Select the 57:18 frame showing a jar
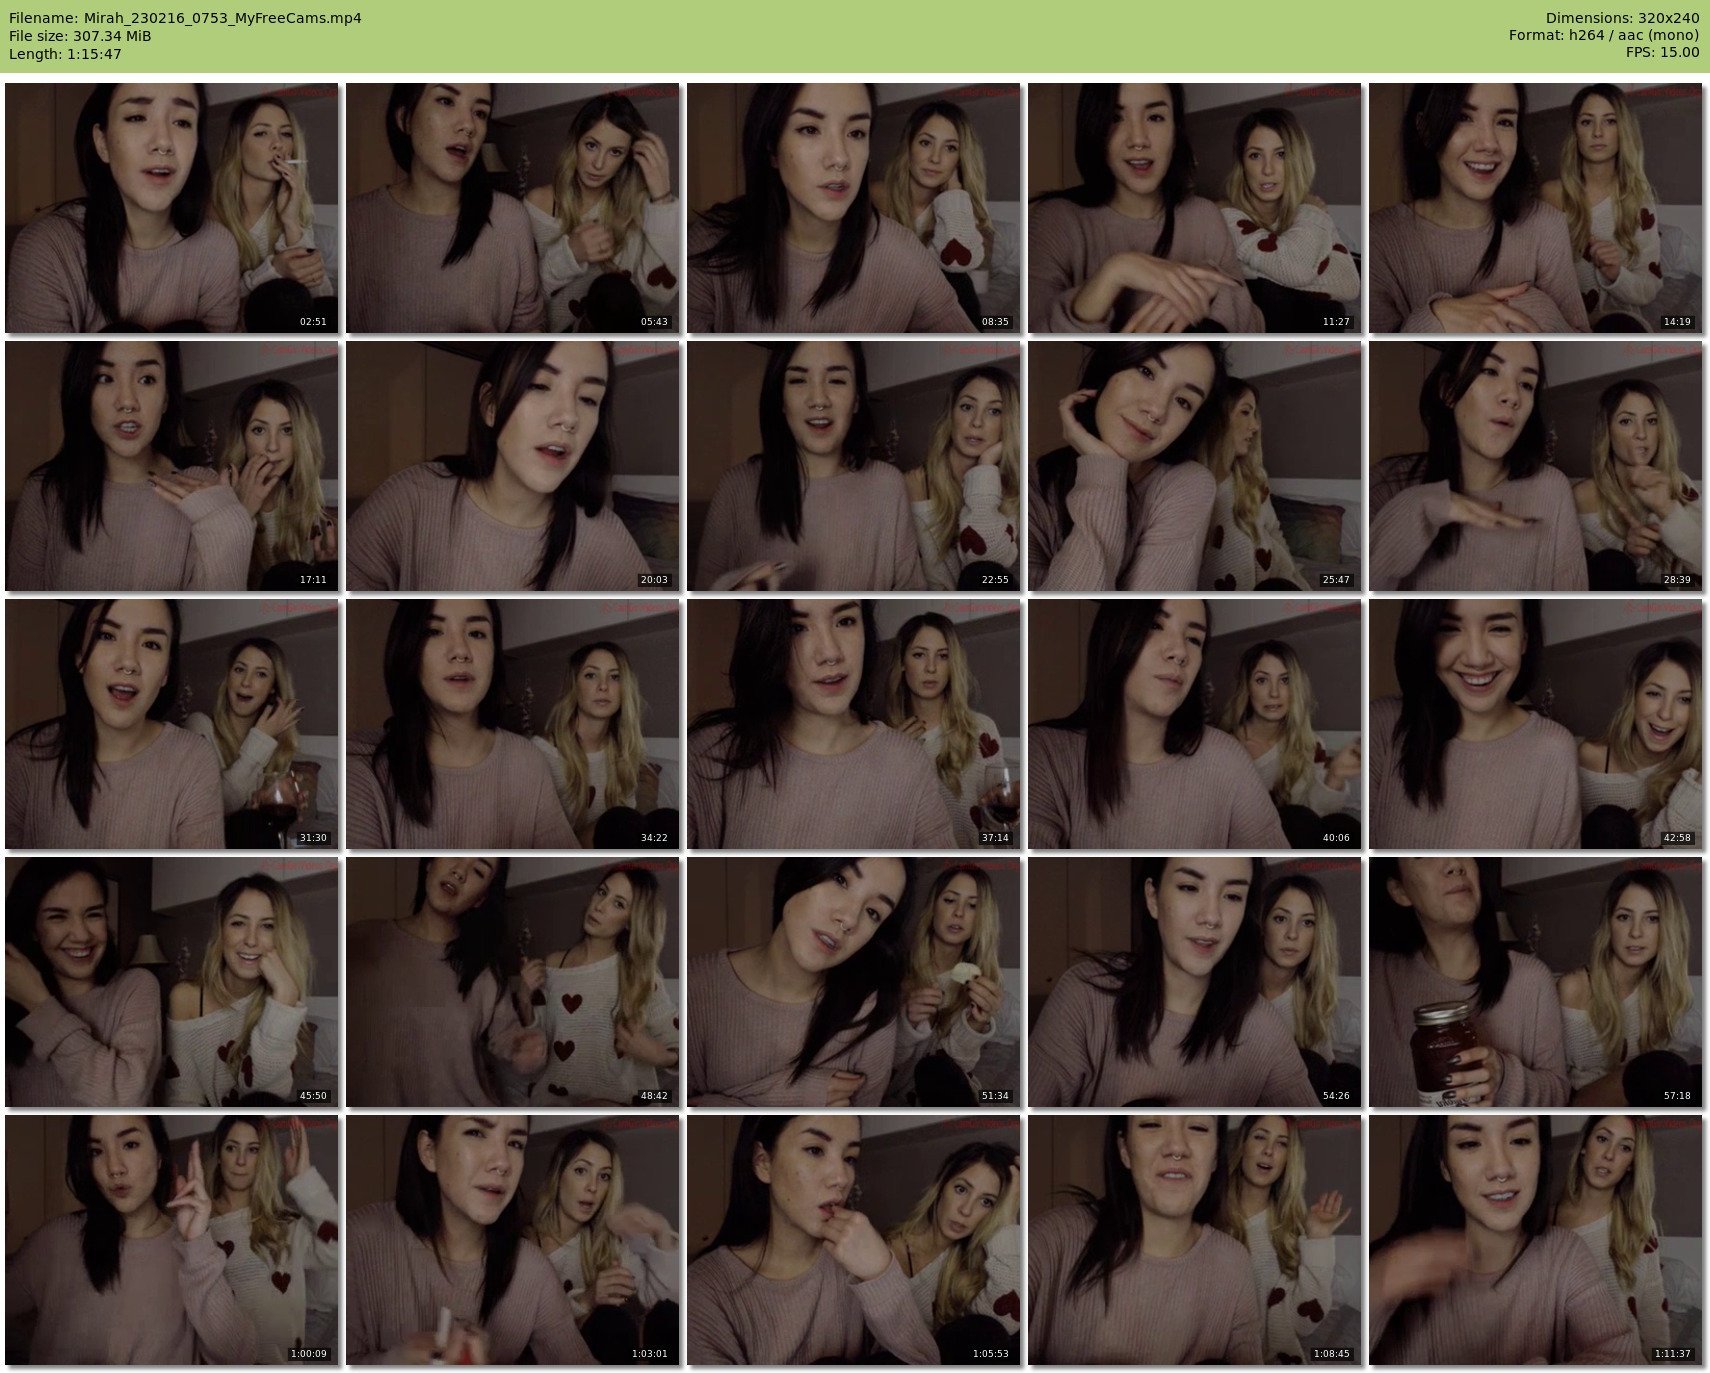 click(1535, 982)
